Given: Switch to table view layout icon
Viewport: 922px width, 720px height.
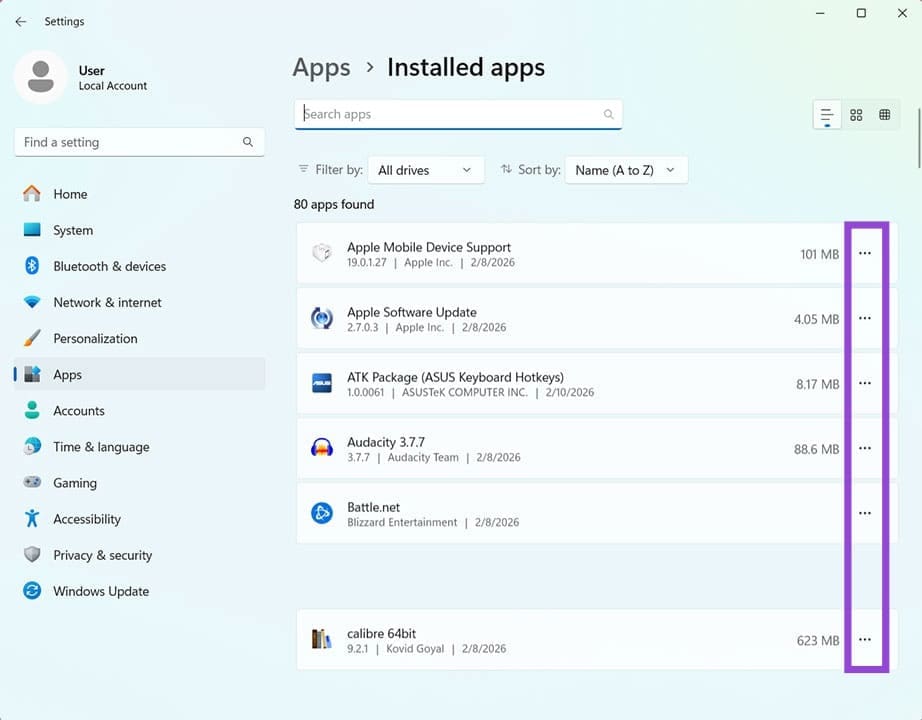Looking at the screenshot, I should (x=884, y=115).
